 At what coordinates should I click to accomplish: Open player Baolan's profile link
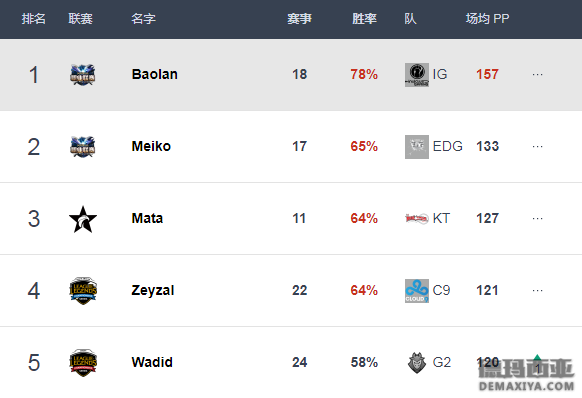pos(154,74)
